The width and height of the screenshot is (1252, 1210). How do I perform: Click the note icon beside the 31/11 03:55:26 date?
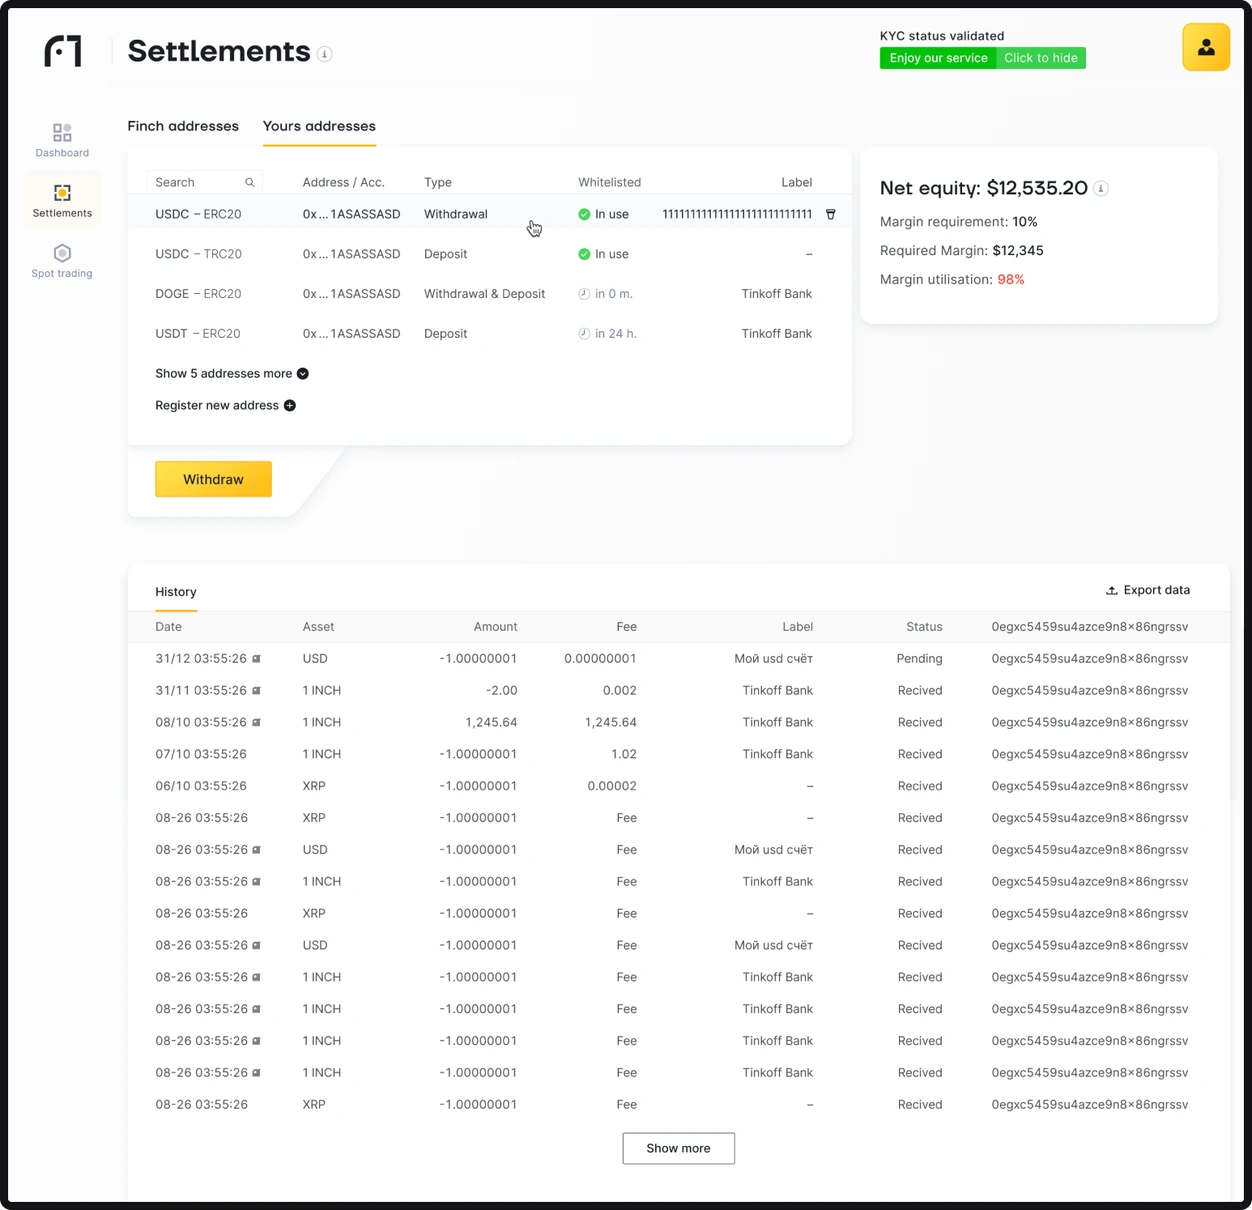[x=256, y=691]
